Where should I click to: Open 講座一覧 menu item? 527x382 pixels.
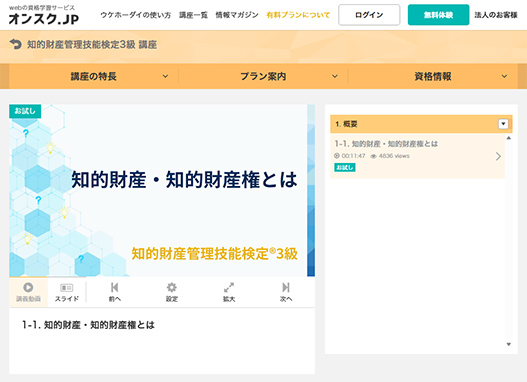point(193,15)
